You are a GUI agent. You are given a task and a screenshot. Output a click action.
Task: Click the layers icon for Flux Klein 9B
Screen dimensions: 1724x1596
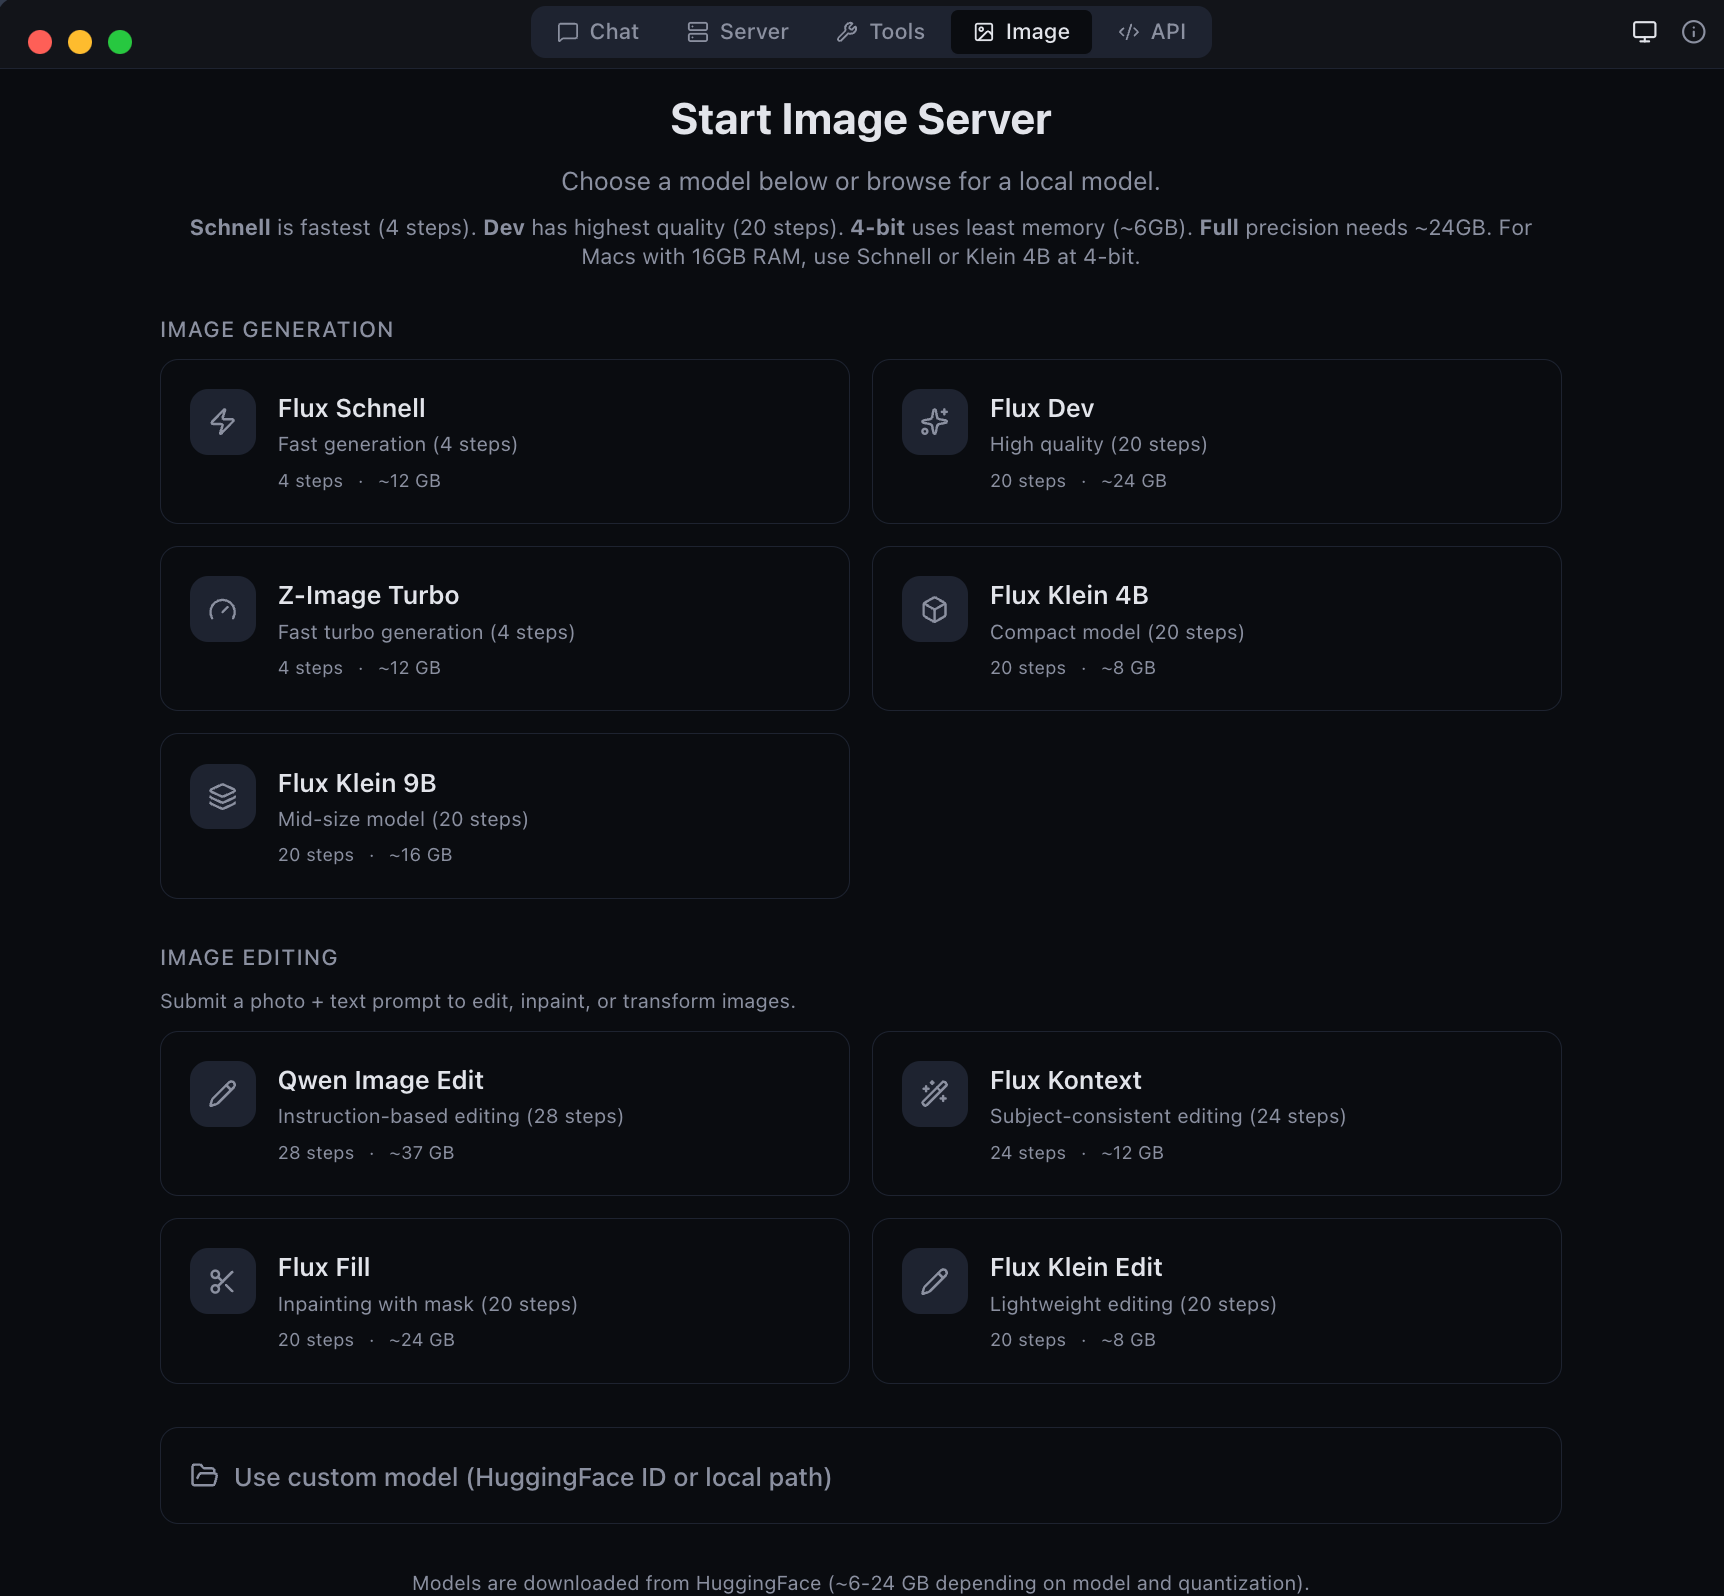tap(223, 796)
